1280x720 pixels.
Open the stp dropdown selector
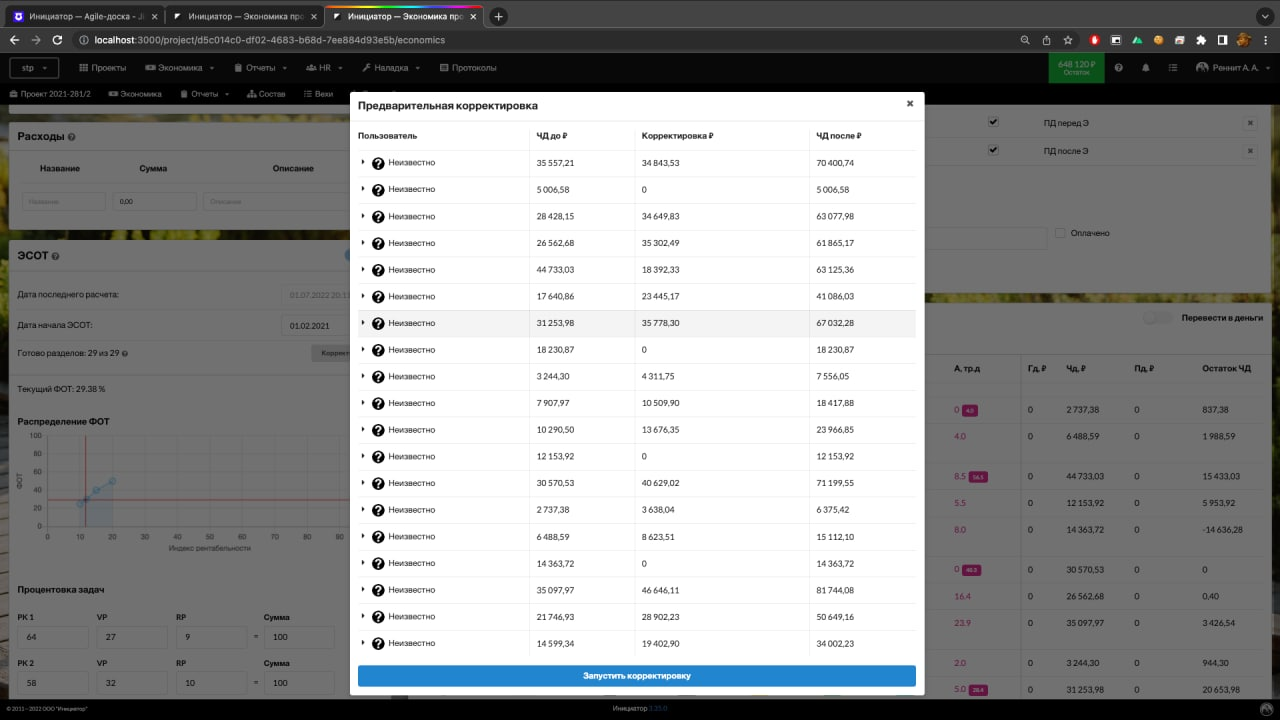click(34, 68)
